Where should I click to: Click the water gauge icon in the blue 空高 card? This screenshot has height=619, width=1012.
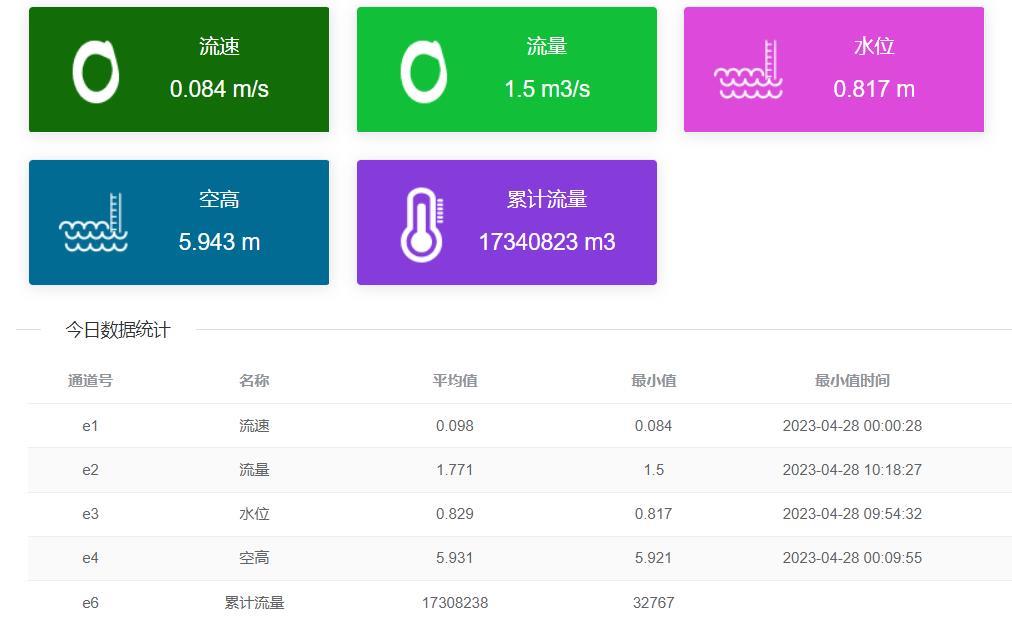pyautogui.click(x=94, y=223)
